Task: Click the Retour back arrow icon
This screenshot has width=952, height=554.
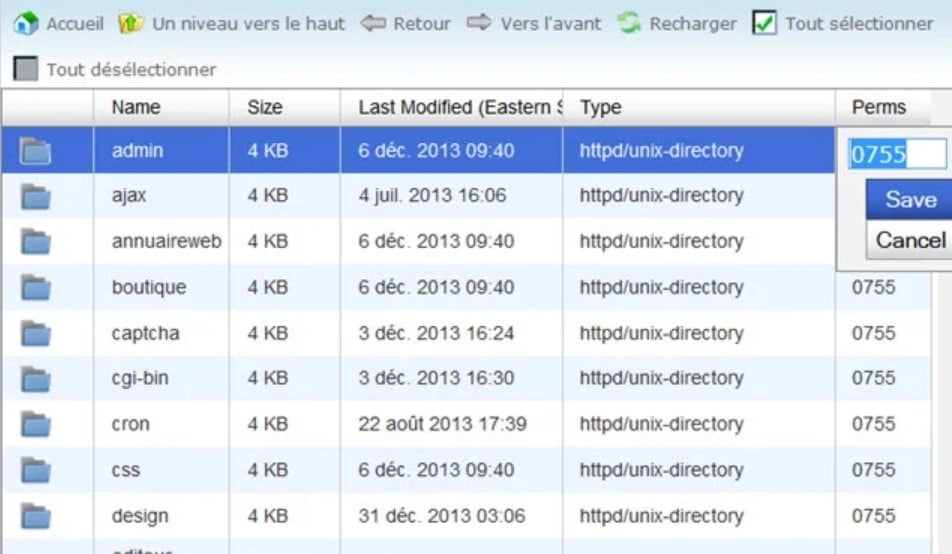Action: [373, 24]
